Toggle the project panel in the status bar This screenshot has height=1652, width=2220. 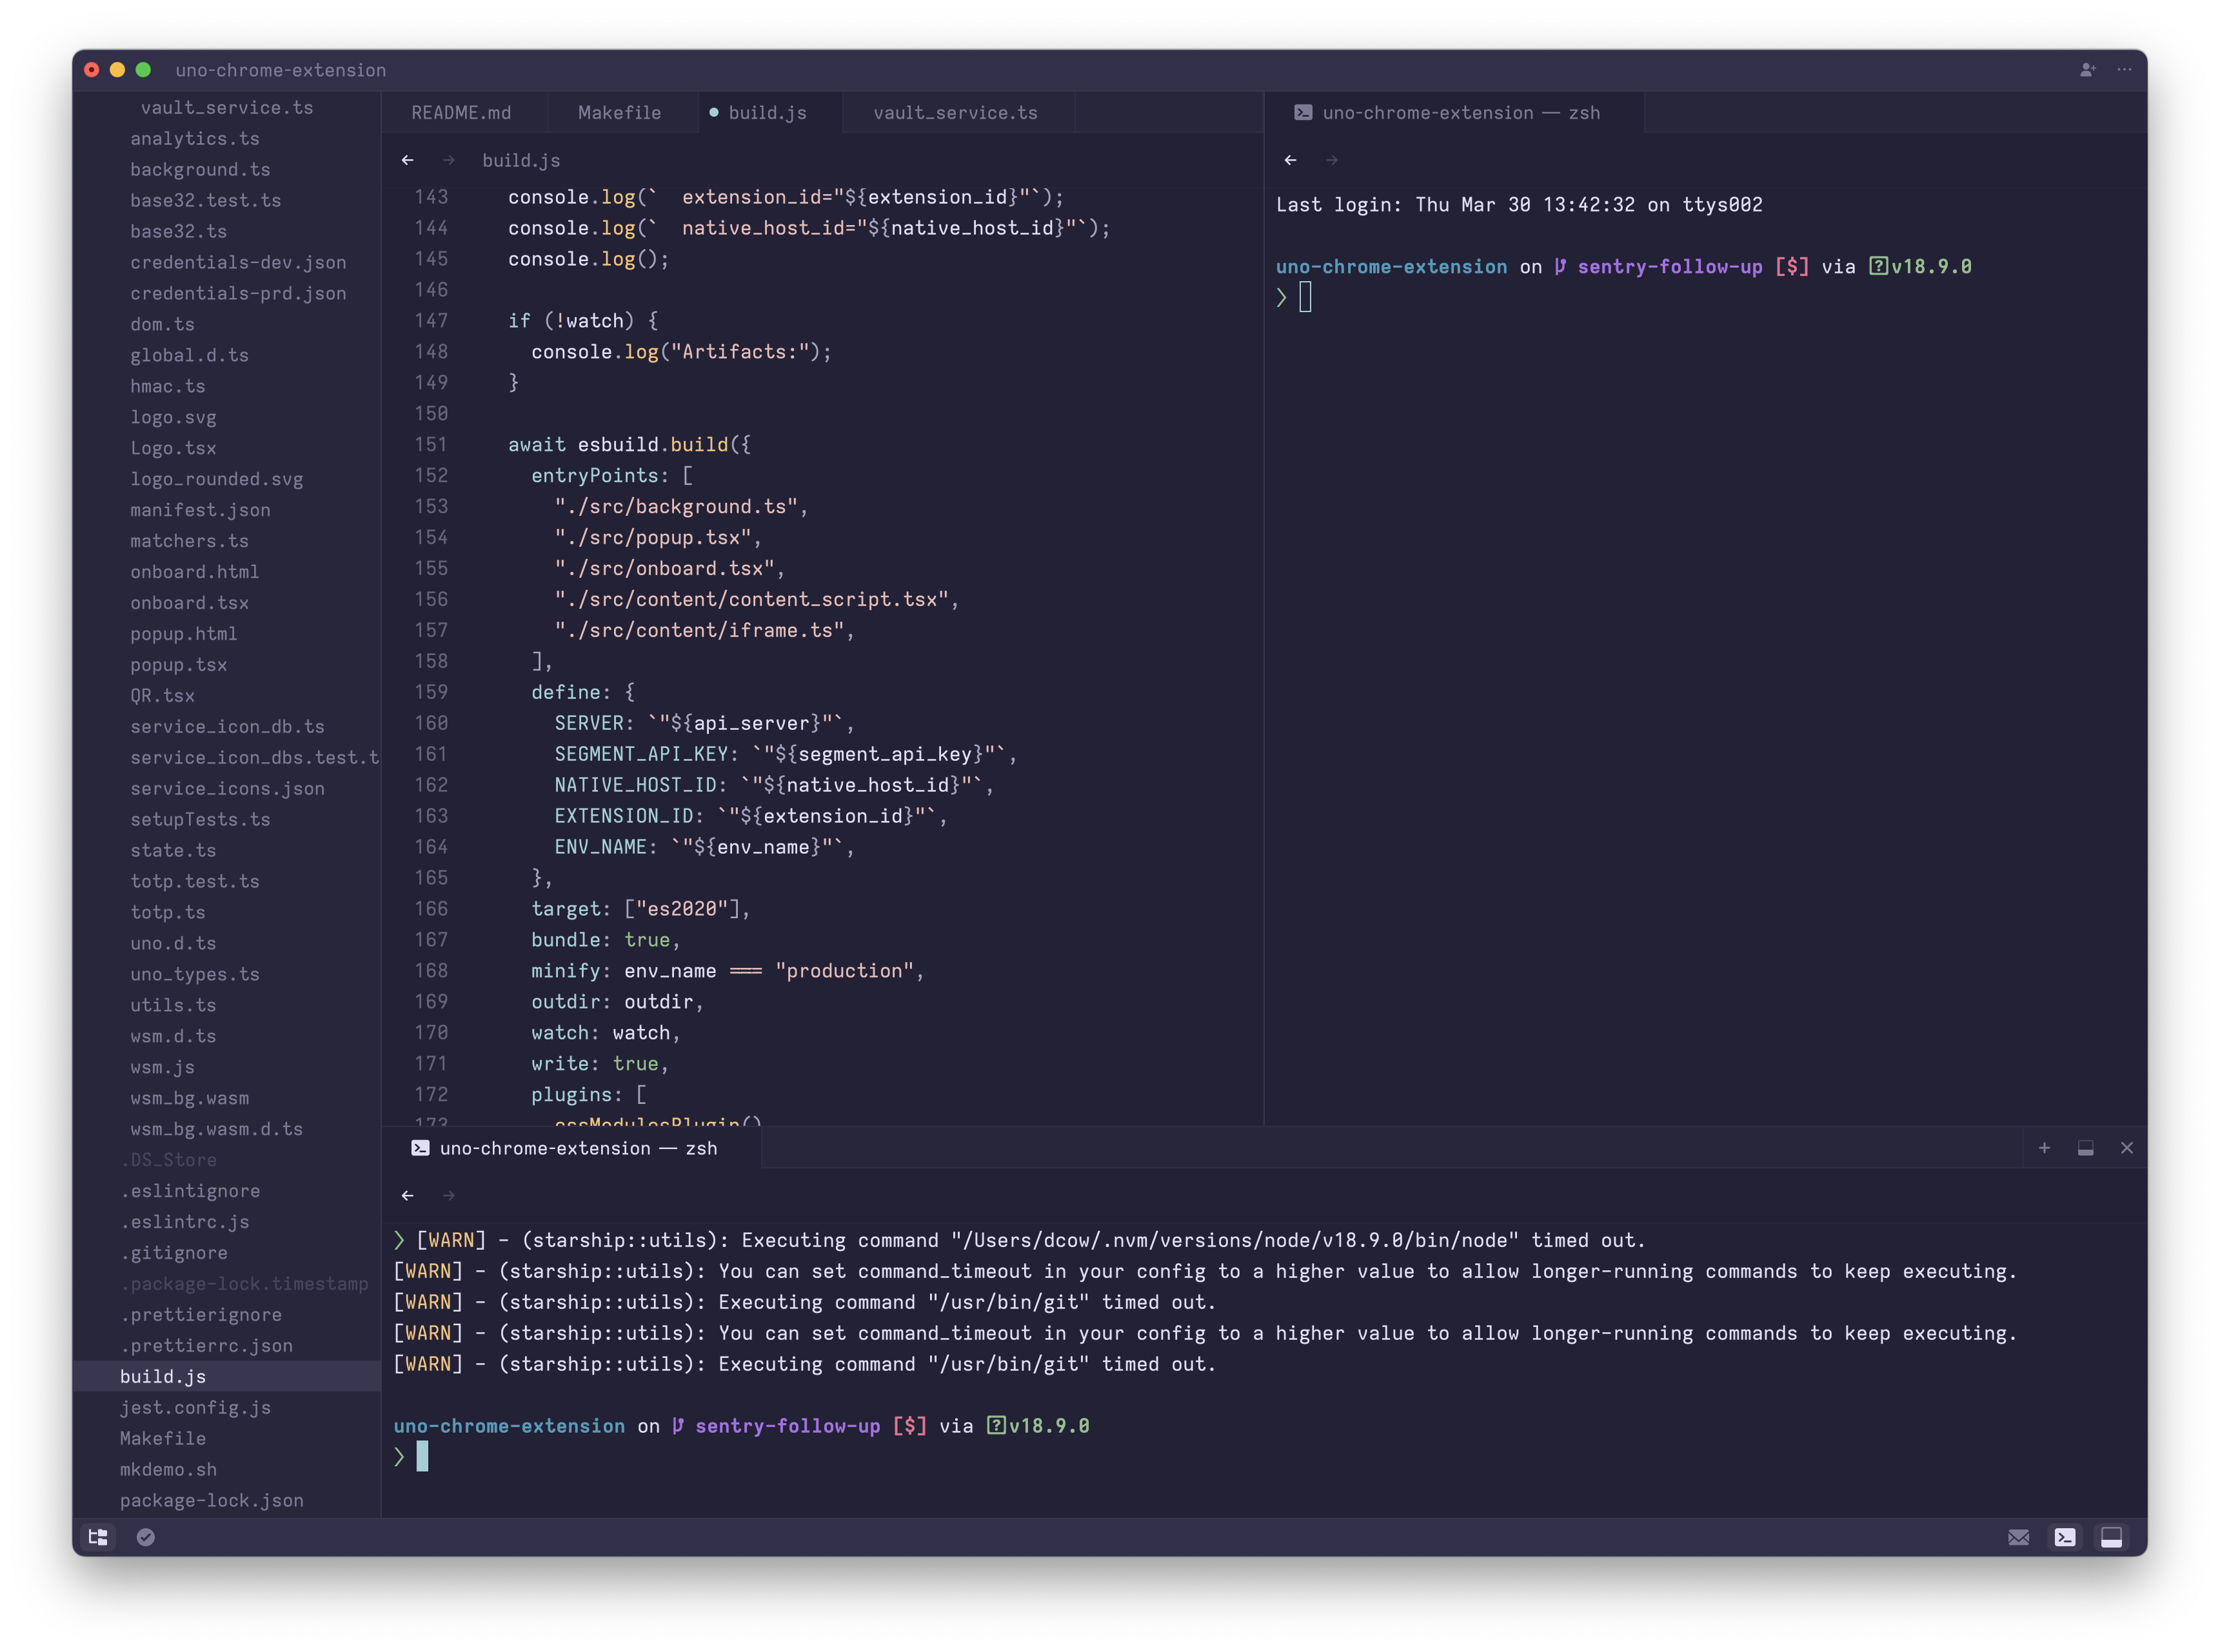pyautogui.click(x=97, y=1537)
